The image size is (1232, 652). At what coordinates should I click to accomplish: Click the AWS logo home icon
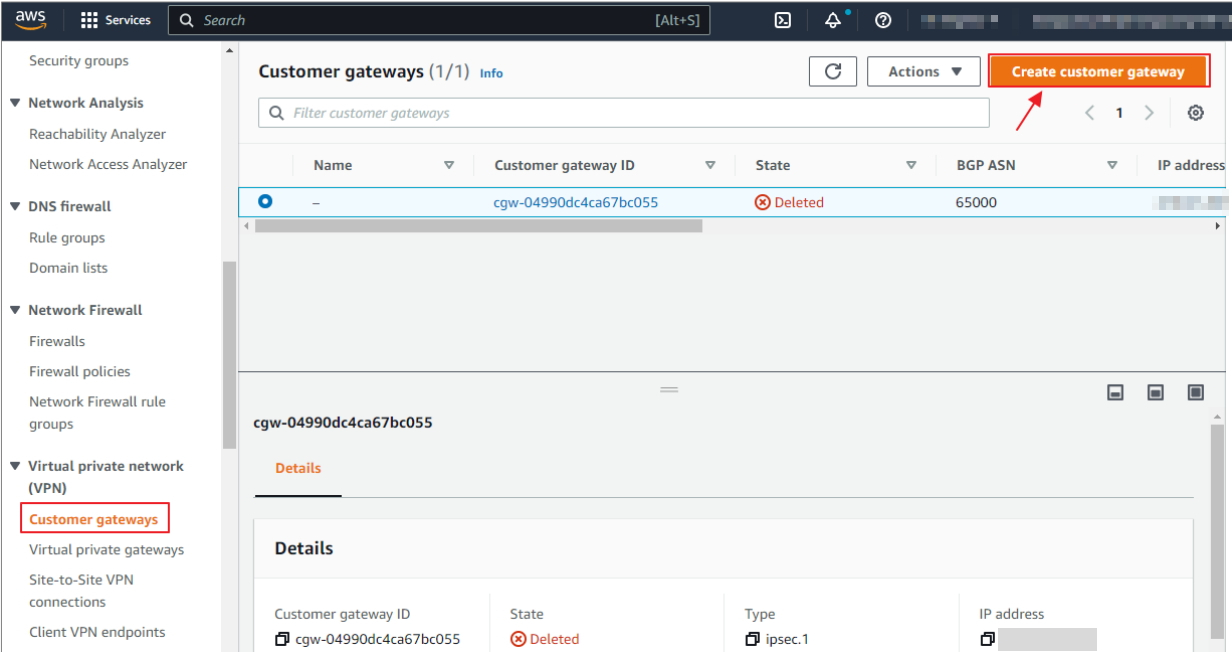(31, 19)
